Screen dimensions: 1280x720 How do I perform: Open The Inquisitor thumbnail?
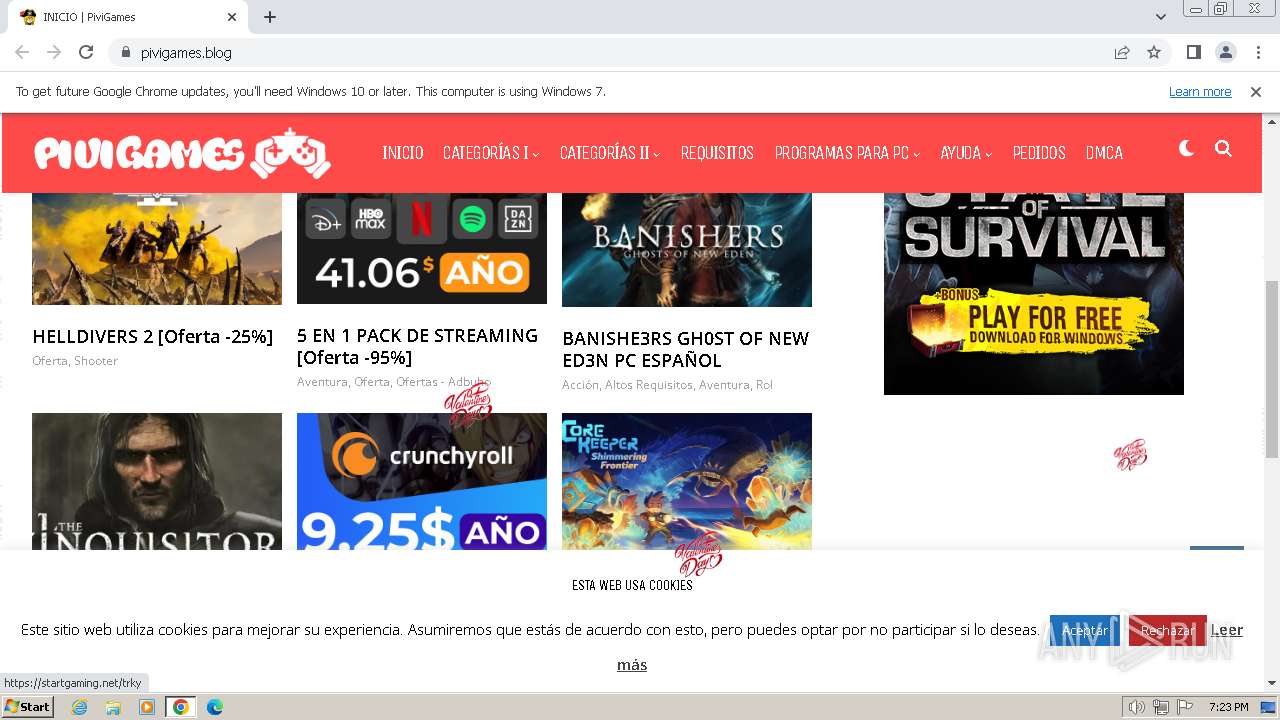point(157,481)
